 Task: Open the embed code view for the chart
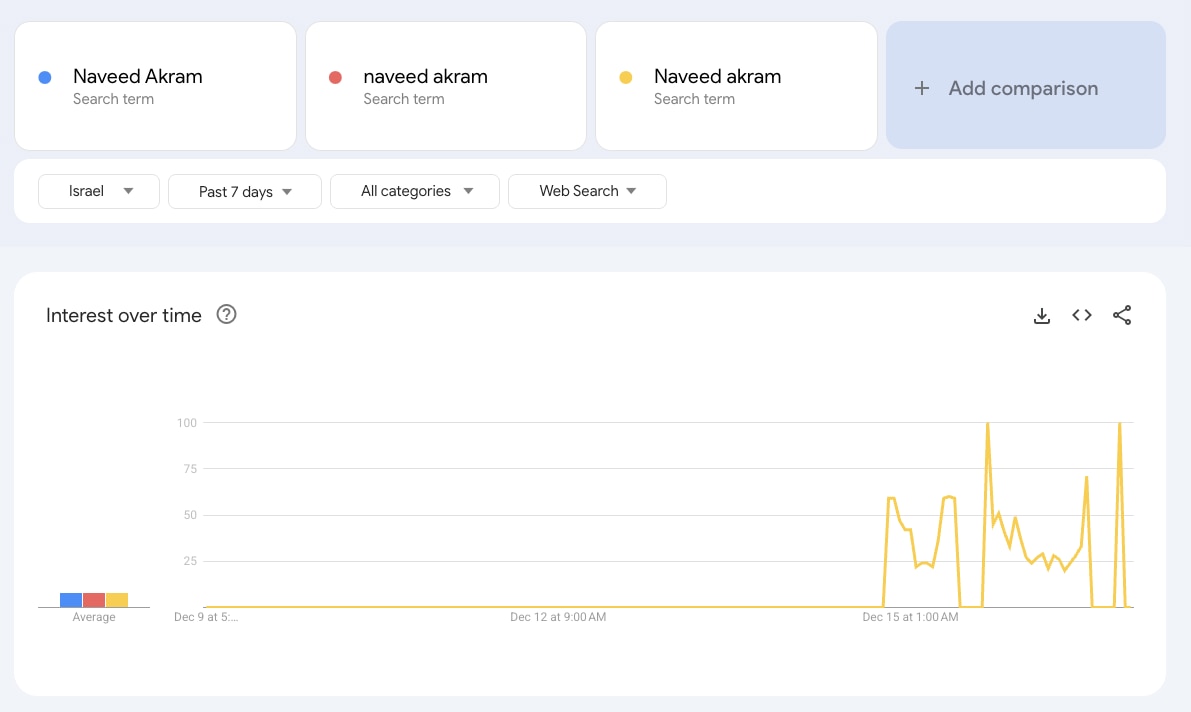coord(1081,315)
